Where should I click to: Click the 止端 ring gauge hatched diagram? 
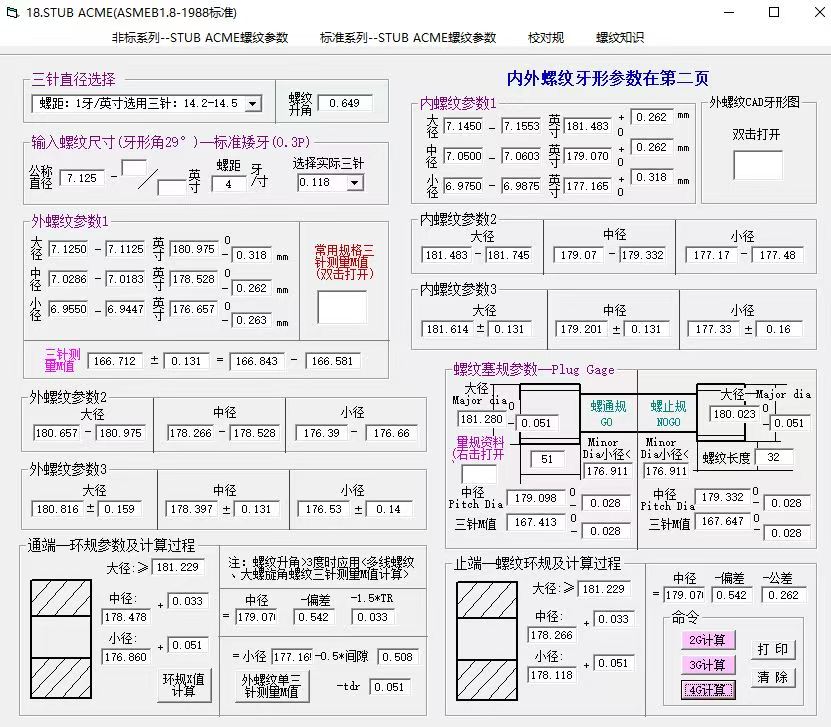(487, 641)
